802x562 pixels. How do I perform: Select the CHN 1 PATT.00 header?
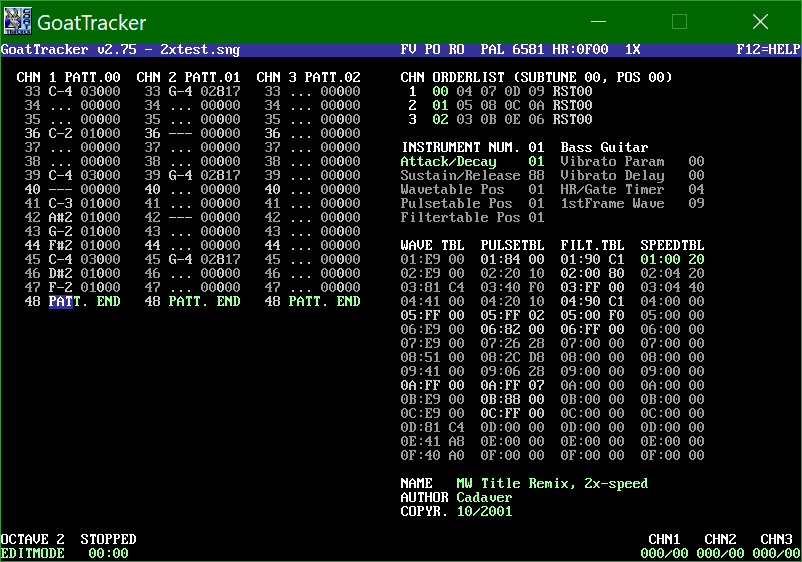pos(68,77)
